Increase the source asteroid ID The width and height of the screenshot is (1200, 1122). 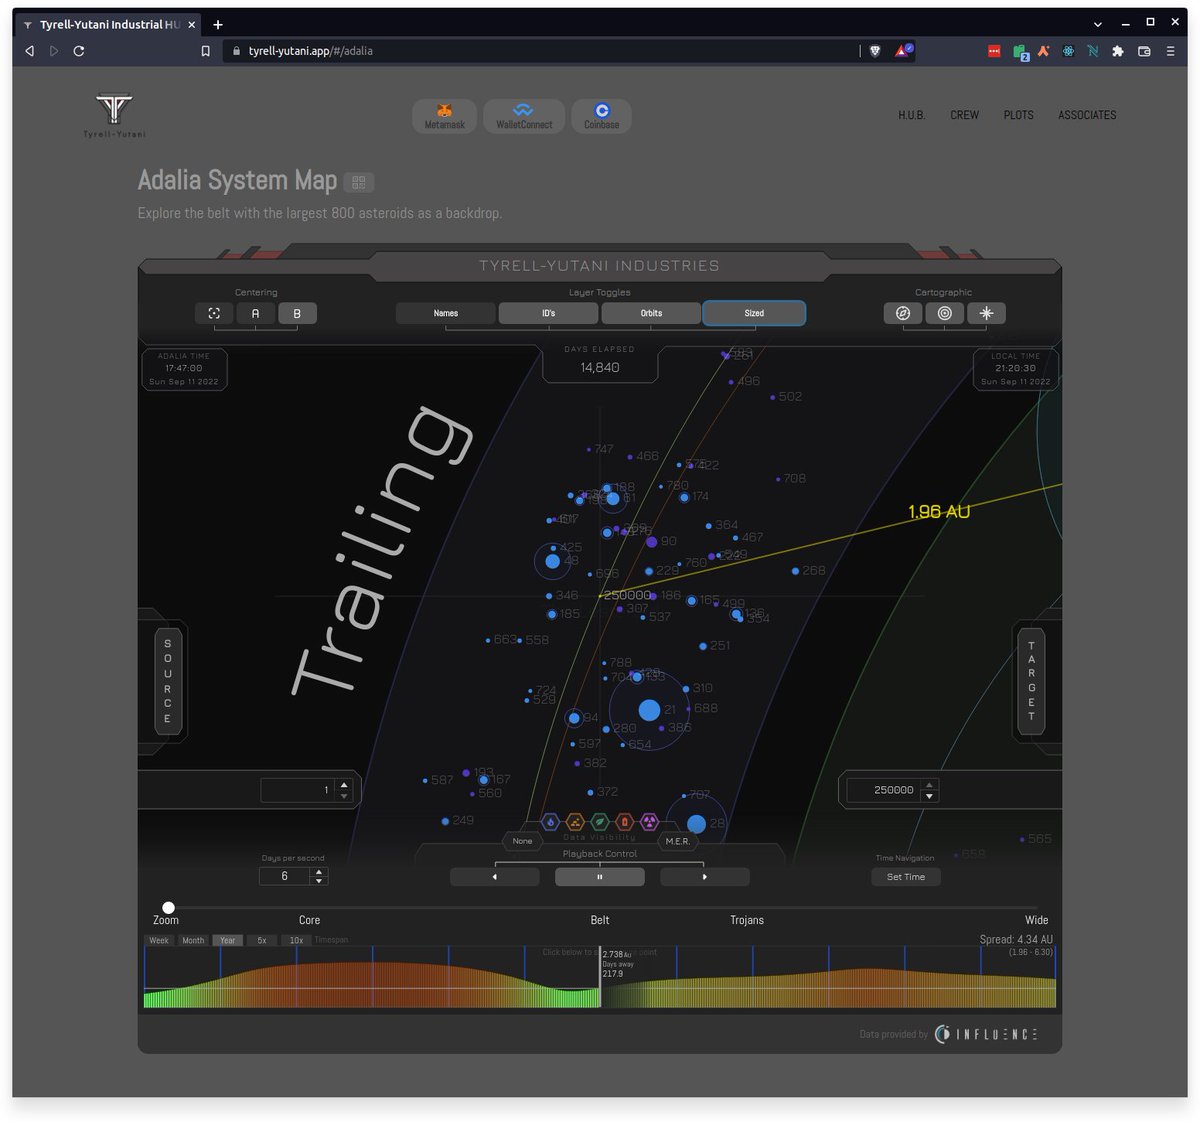pos(344,785)
